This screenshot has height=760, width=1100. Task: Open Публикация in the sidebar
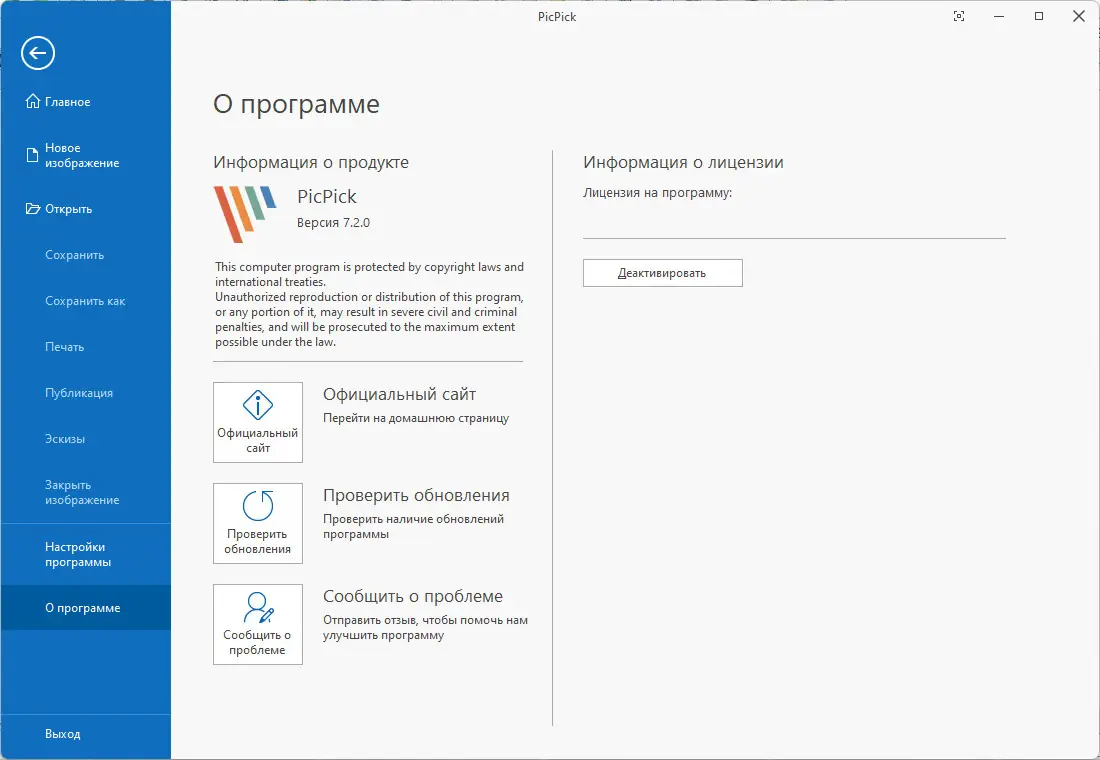(x=86, y=392)
